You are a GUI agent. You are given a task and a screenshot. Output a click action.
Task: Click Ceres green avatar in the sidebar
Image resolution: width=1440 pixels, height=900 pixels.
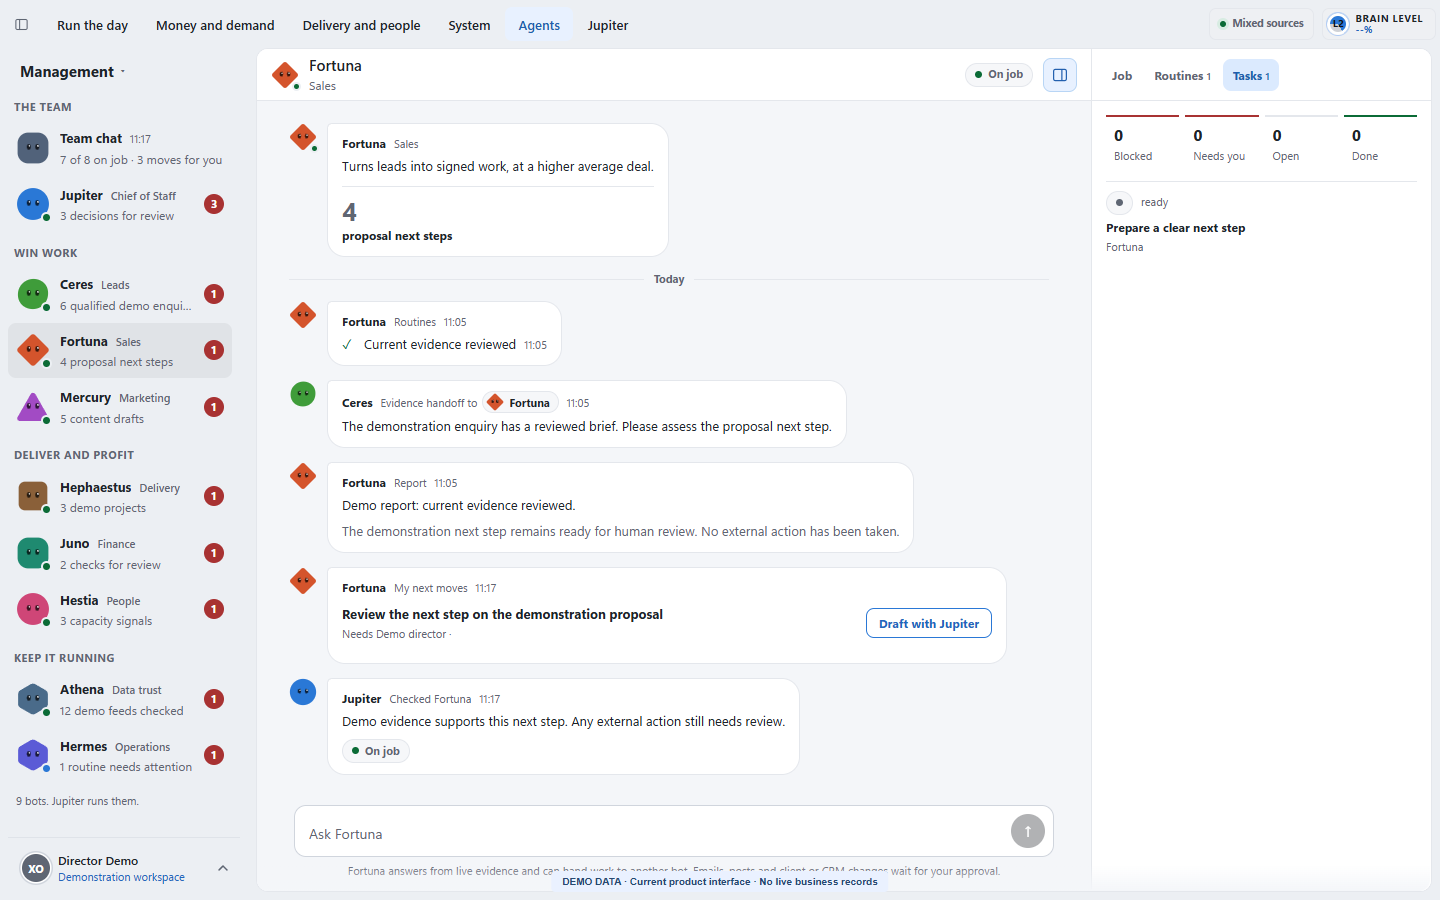(x=33, y=294)
